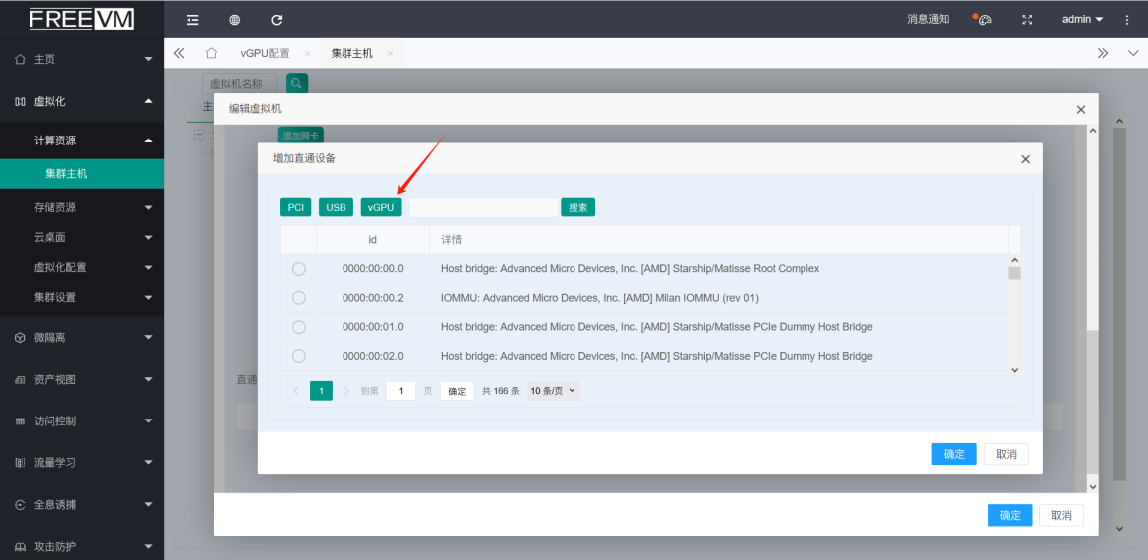This screenshot has height=560, width=1148.
Task: Close the 增加直通设备 dialog
Action: coord(1025,159)
